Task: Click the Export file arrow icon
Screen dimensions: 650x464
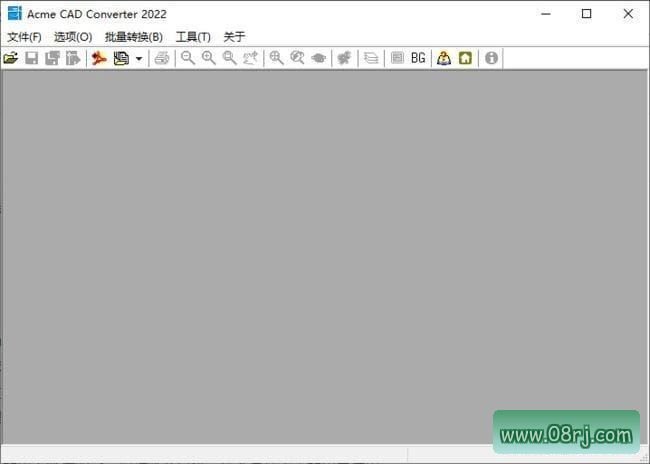Action: coord(73,58)
